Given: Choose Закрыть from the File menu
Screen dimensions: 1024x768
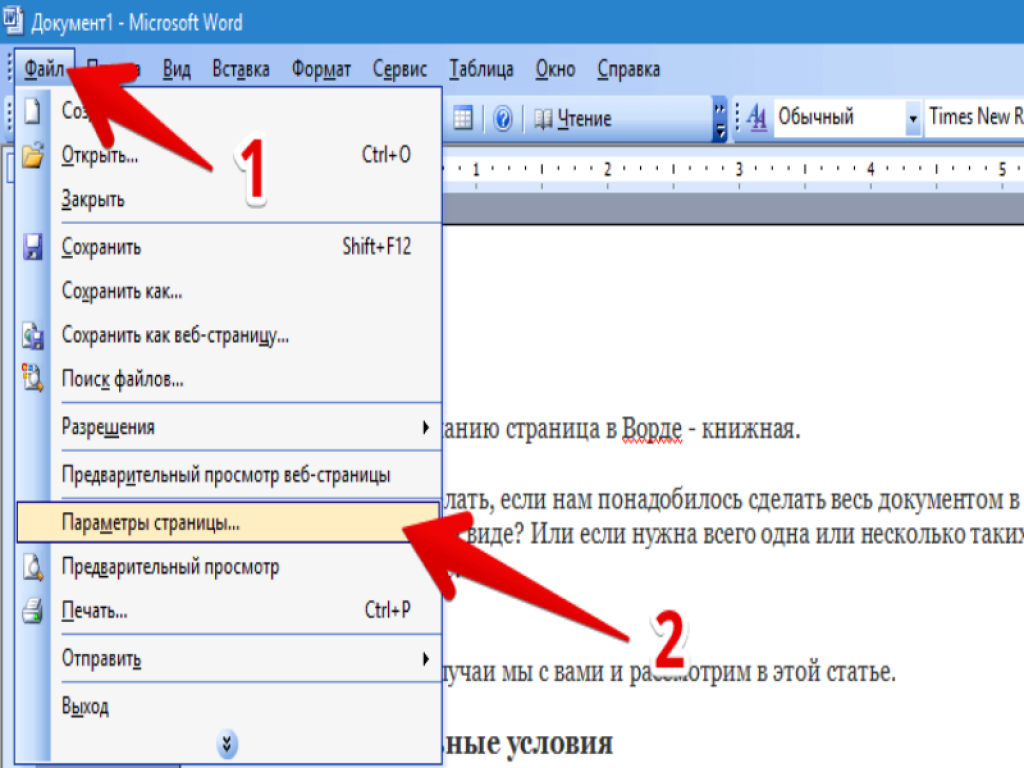Looking at the screenshot, I should click(229, 199).
